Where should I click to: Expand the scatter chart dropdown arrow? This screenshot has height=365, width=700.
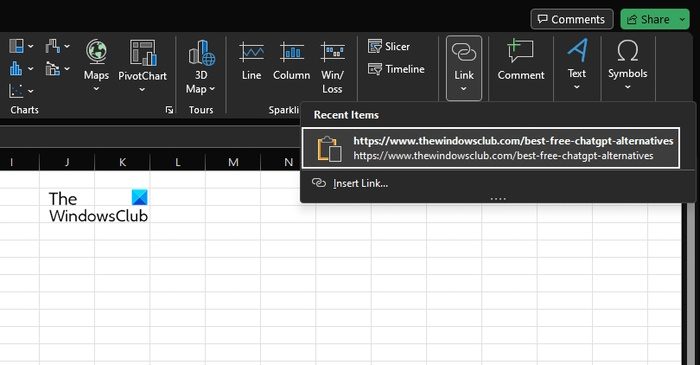tap(30, 91)
